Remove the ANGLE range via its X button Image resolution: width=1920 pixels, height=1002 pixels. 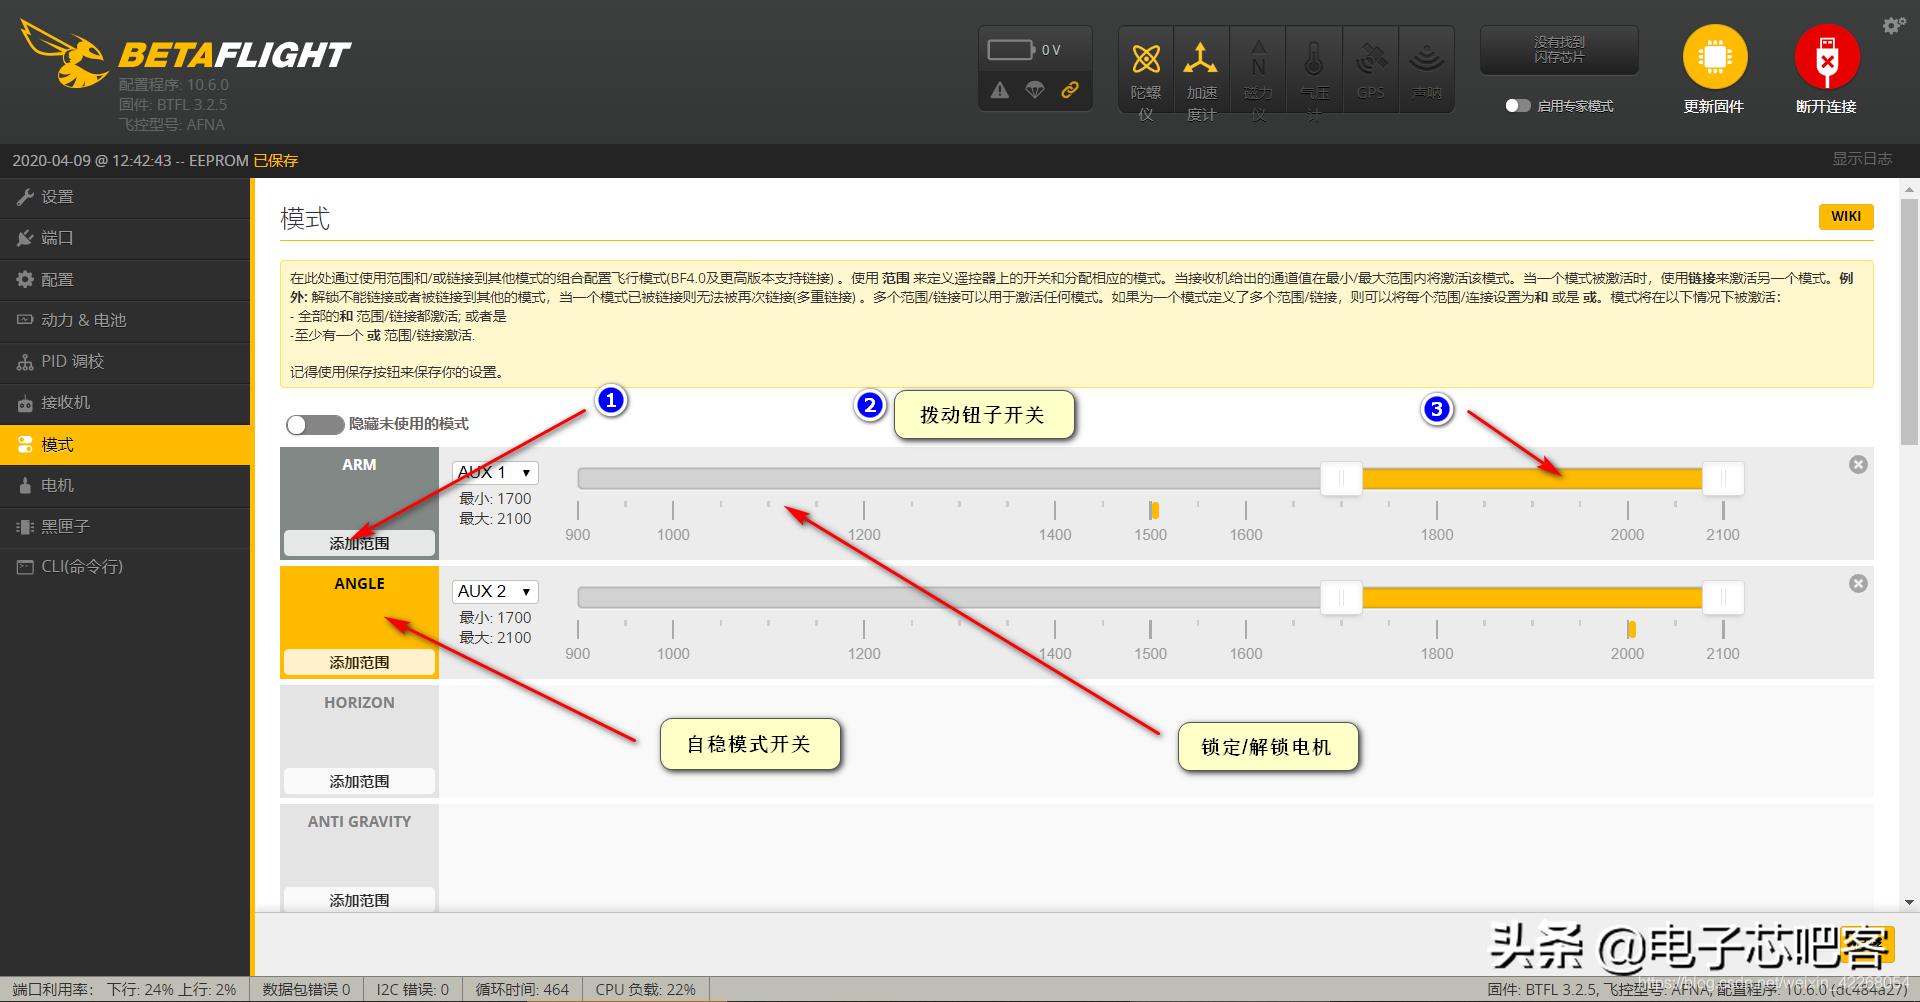coord(1858,583)
